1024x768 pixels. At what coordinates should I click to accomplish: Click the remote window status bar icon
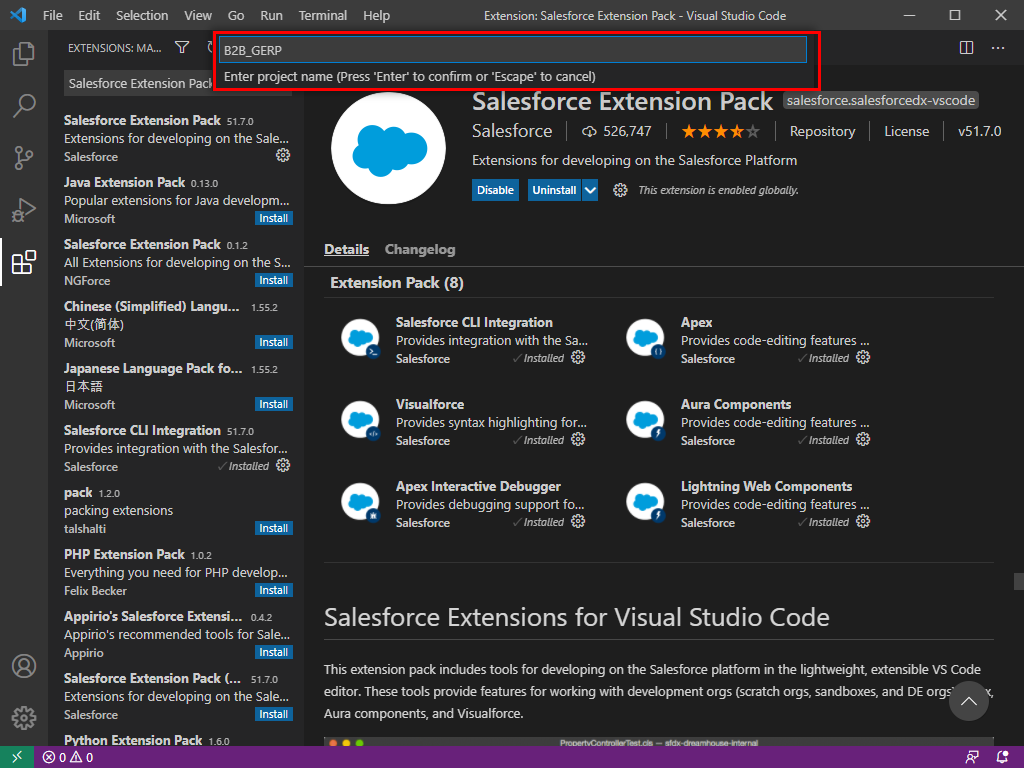[17, 757]
